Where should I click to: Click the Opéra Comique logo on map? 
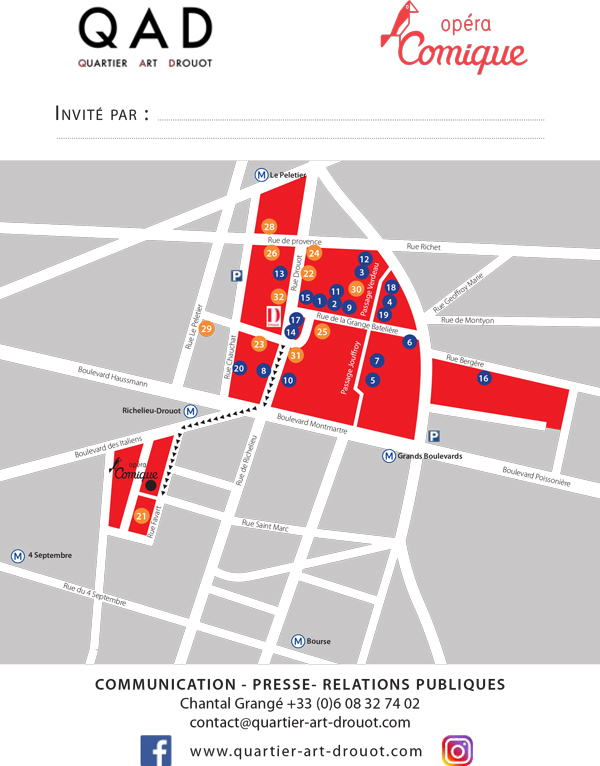134,469
